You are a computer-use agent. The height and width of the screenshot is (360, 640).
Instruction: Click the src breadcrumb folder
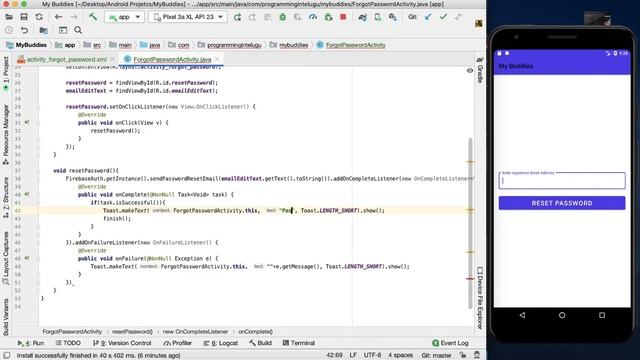click(93, 45)
